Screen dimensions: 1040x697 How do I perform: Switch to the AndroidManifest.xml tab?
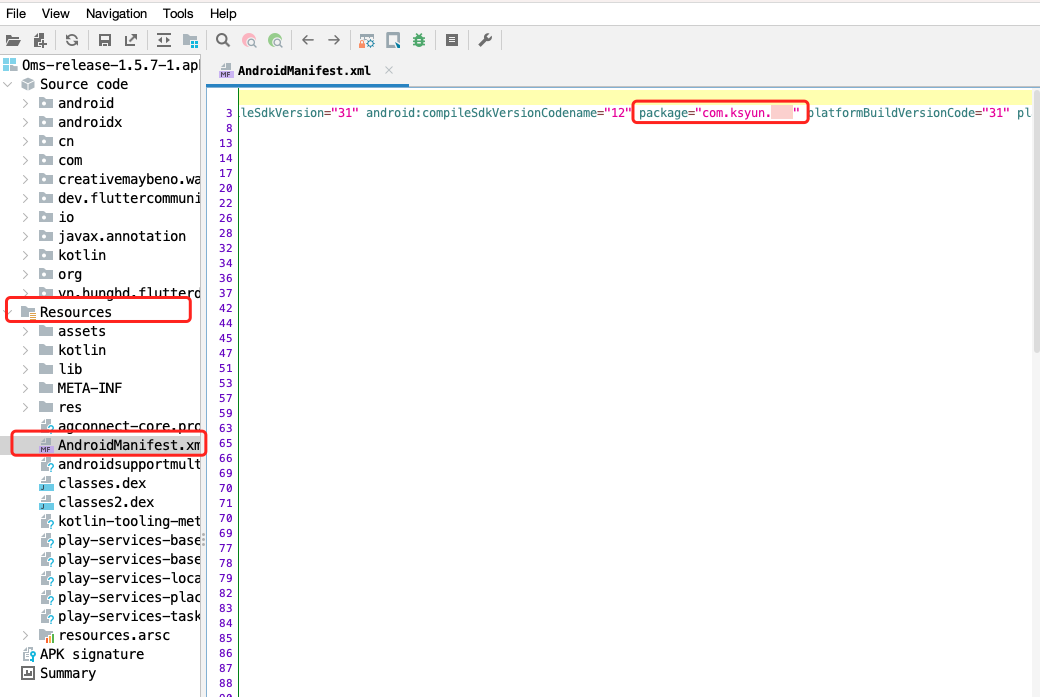303,71
